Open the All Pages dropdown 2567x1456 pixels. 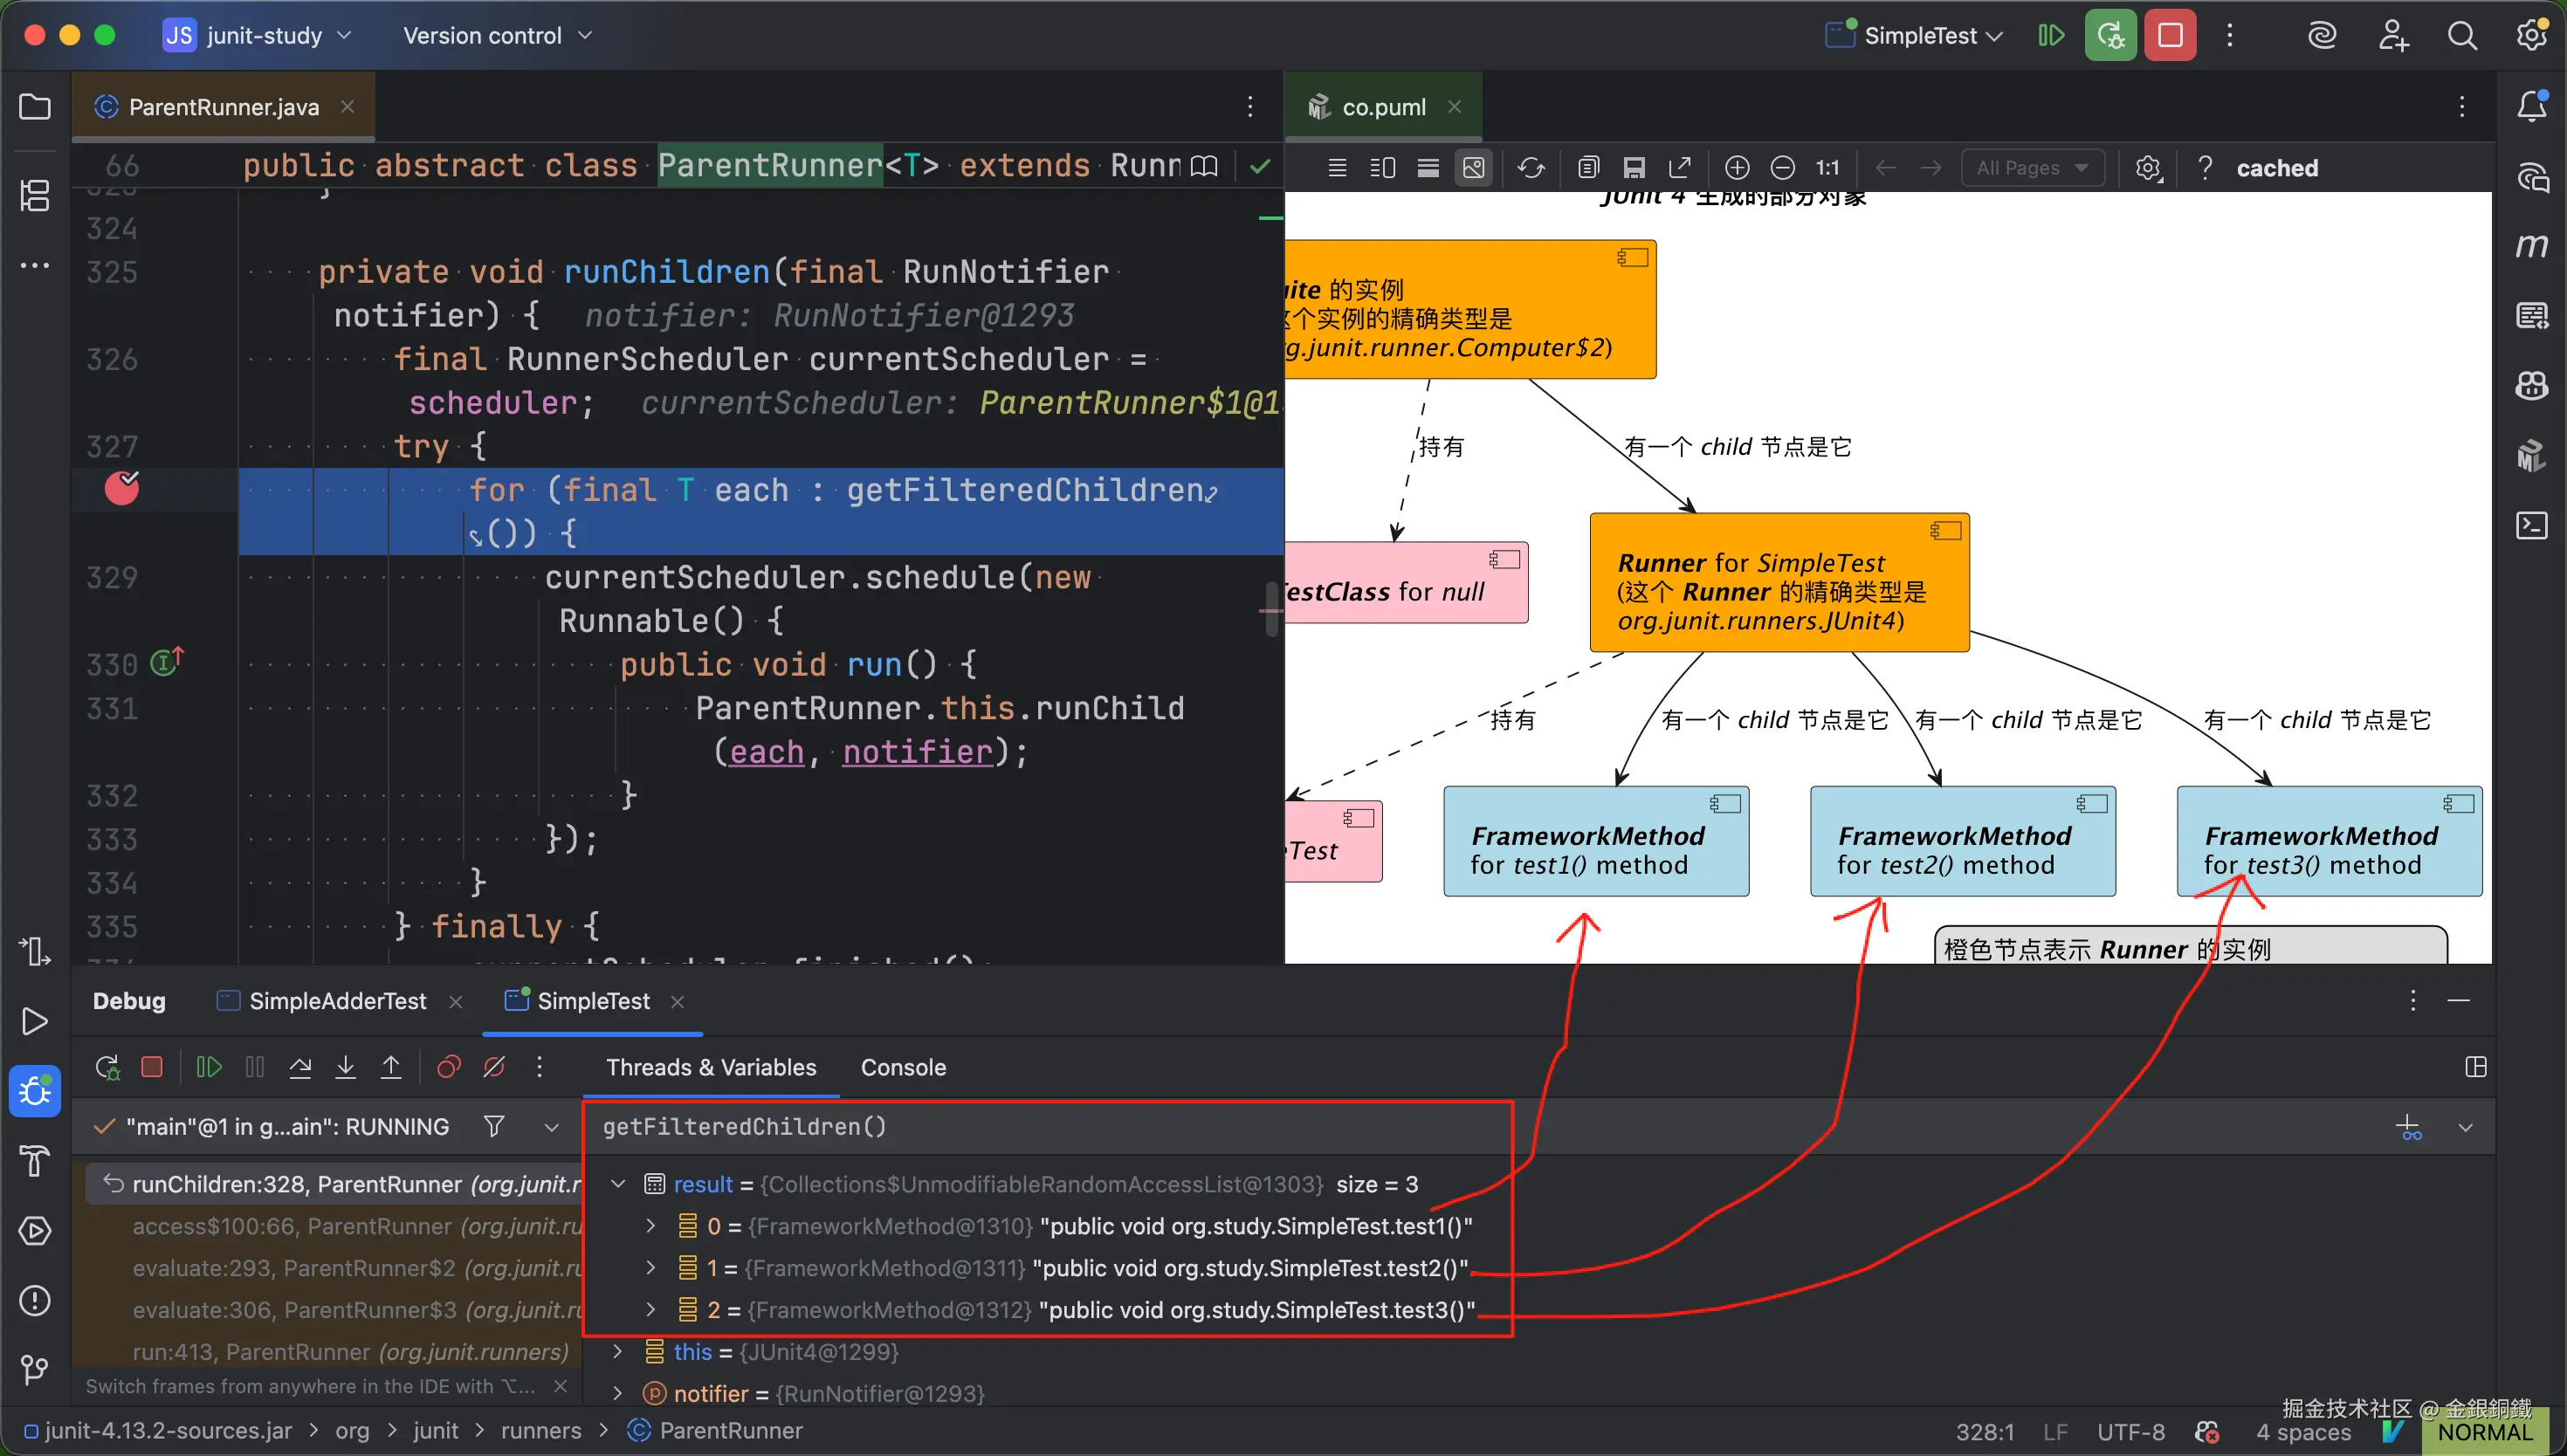2032,168
